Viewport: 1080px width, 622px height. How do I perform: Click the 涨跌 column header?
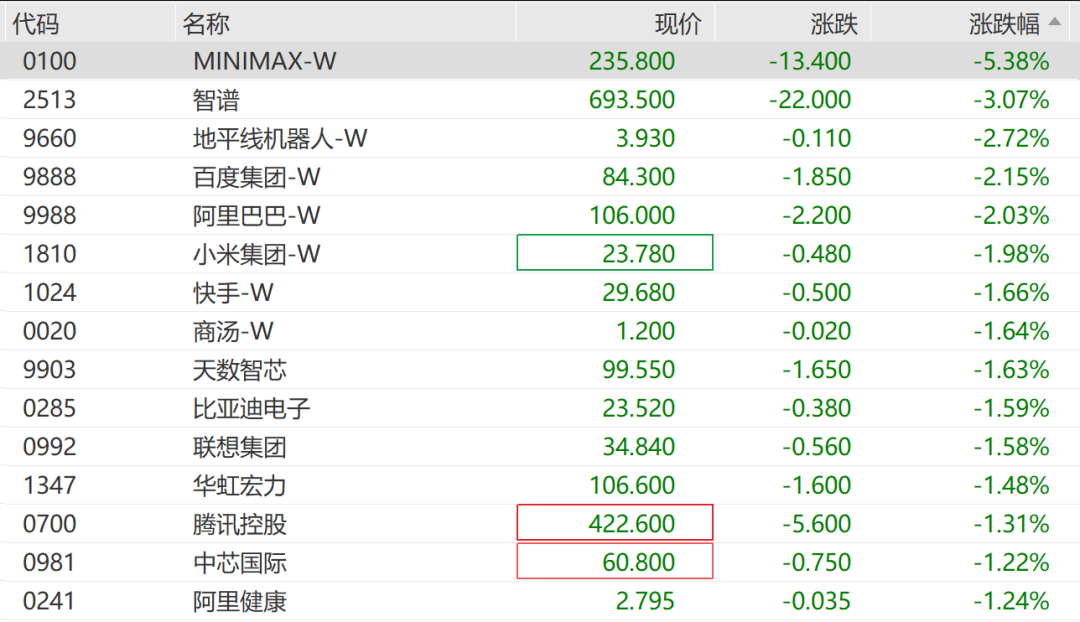pos(833,23)
